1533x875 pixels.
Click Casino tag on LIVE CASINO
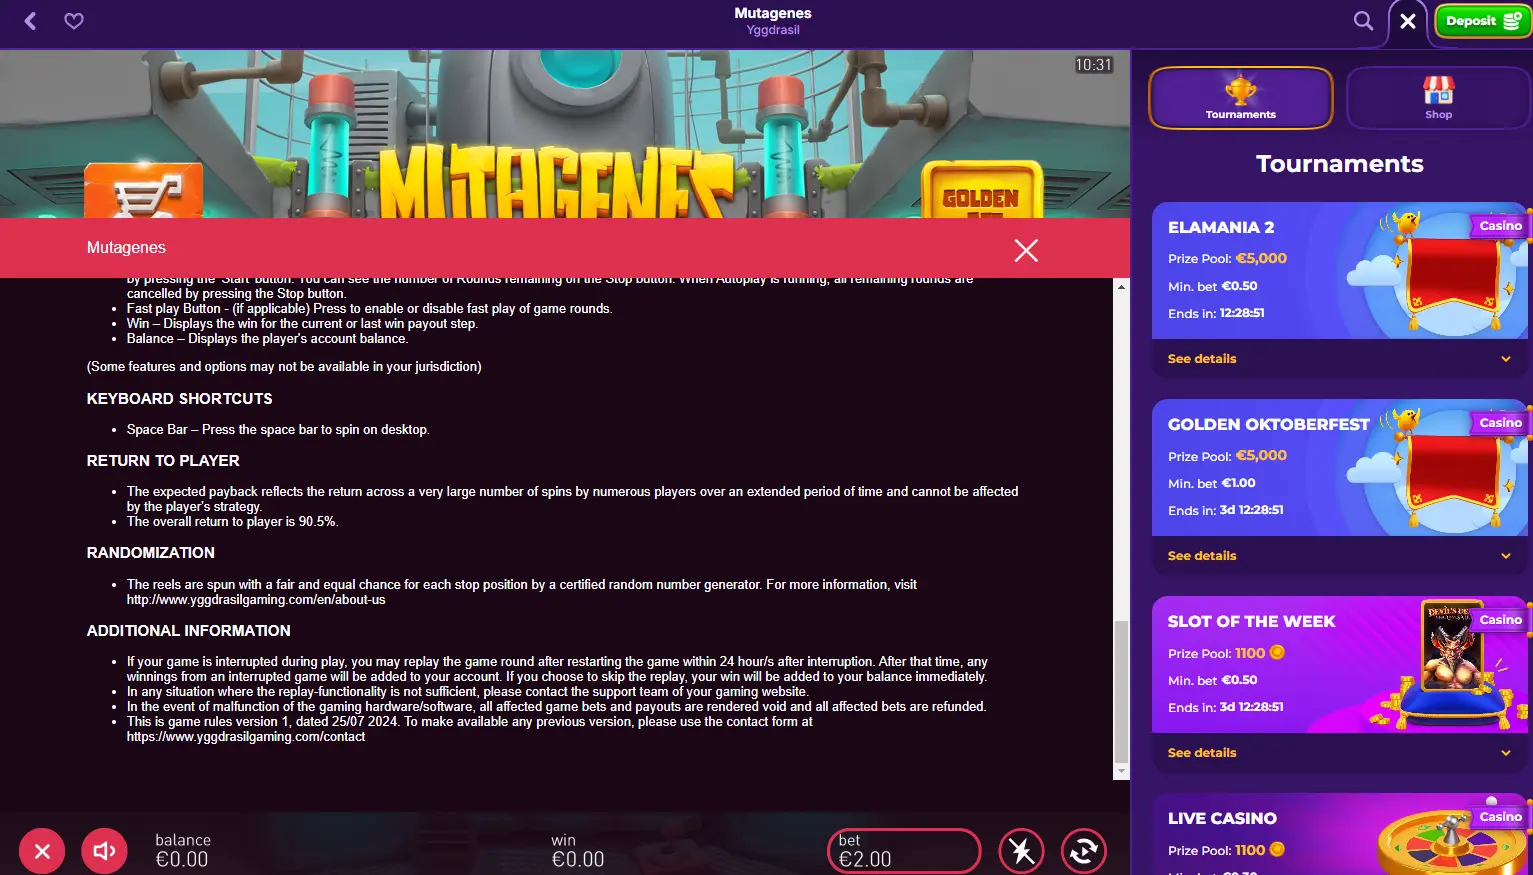point(1500,817)
